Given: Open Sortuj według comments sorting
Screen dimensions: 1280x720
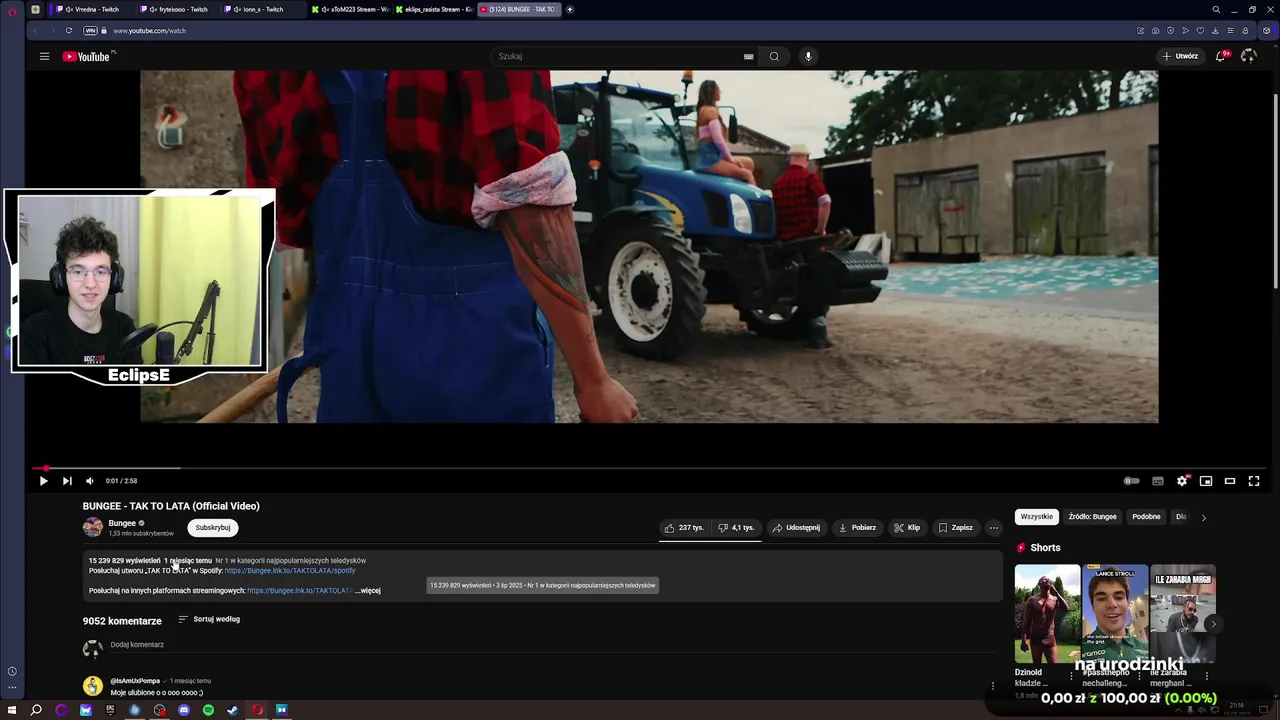Looking at the screenshot, I should click(x=209, y=619).
